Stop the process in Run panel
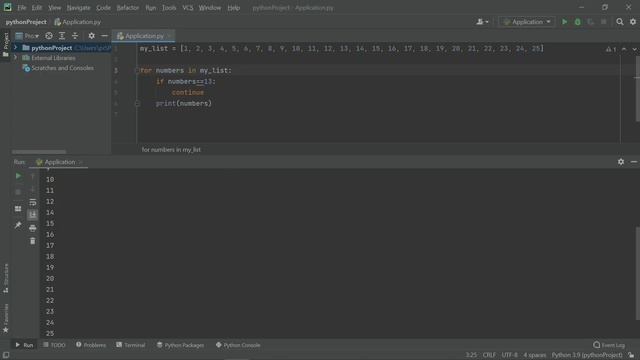Screen dimensions: 640x360 click(18, 191)
